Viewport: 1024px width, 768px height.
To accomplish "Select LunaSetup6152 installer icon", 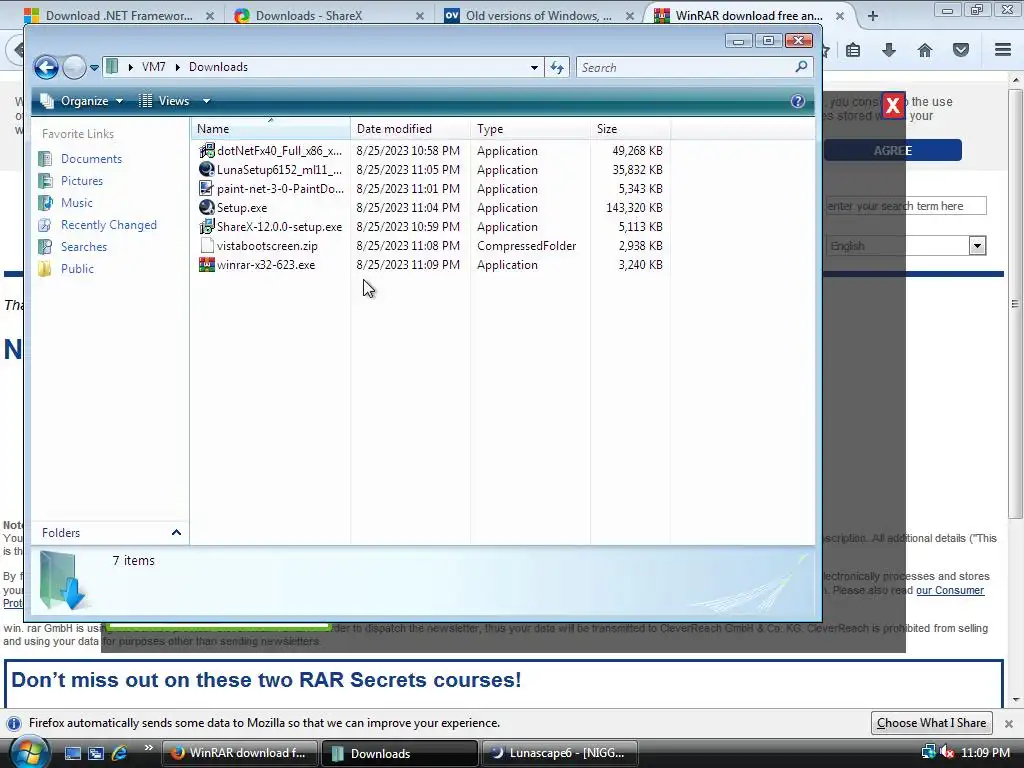I will 206,170.
